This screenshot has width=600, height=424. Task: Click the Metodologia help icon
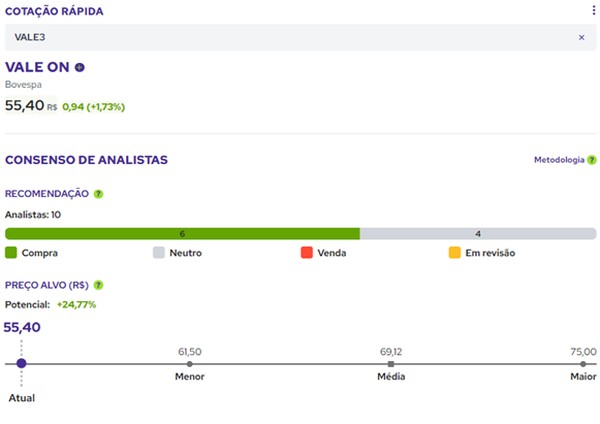(x=592, y=160)
